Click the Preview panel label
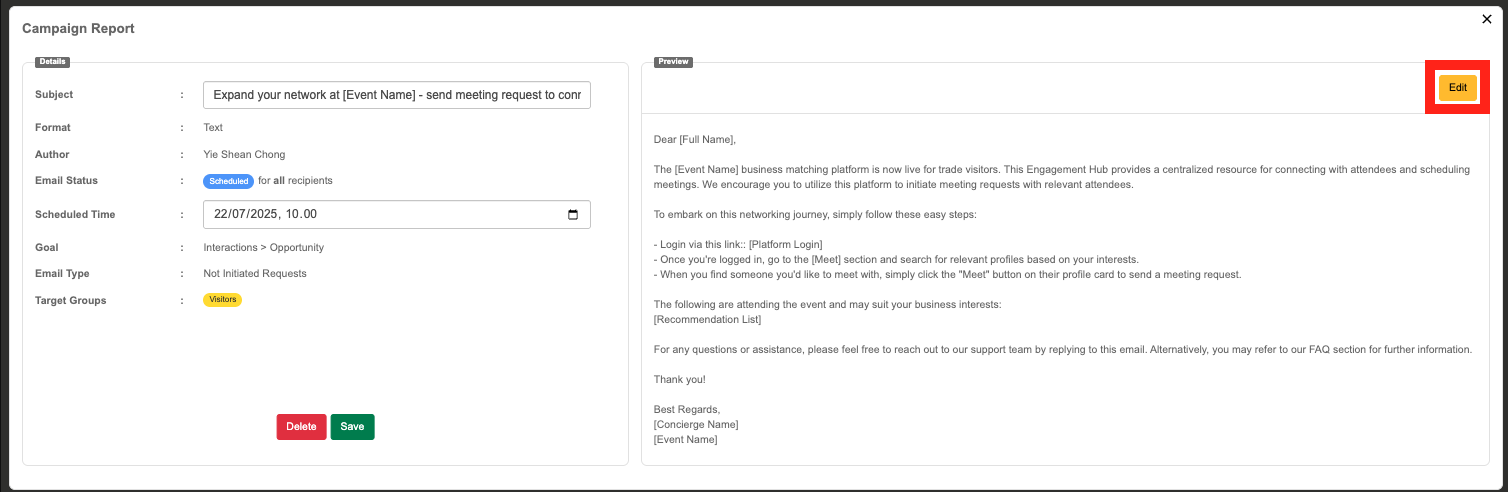Viewport: 1508px width, 492px height. click(x=673, y=62)
